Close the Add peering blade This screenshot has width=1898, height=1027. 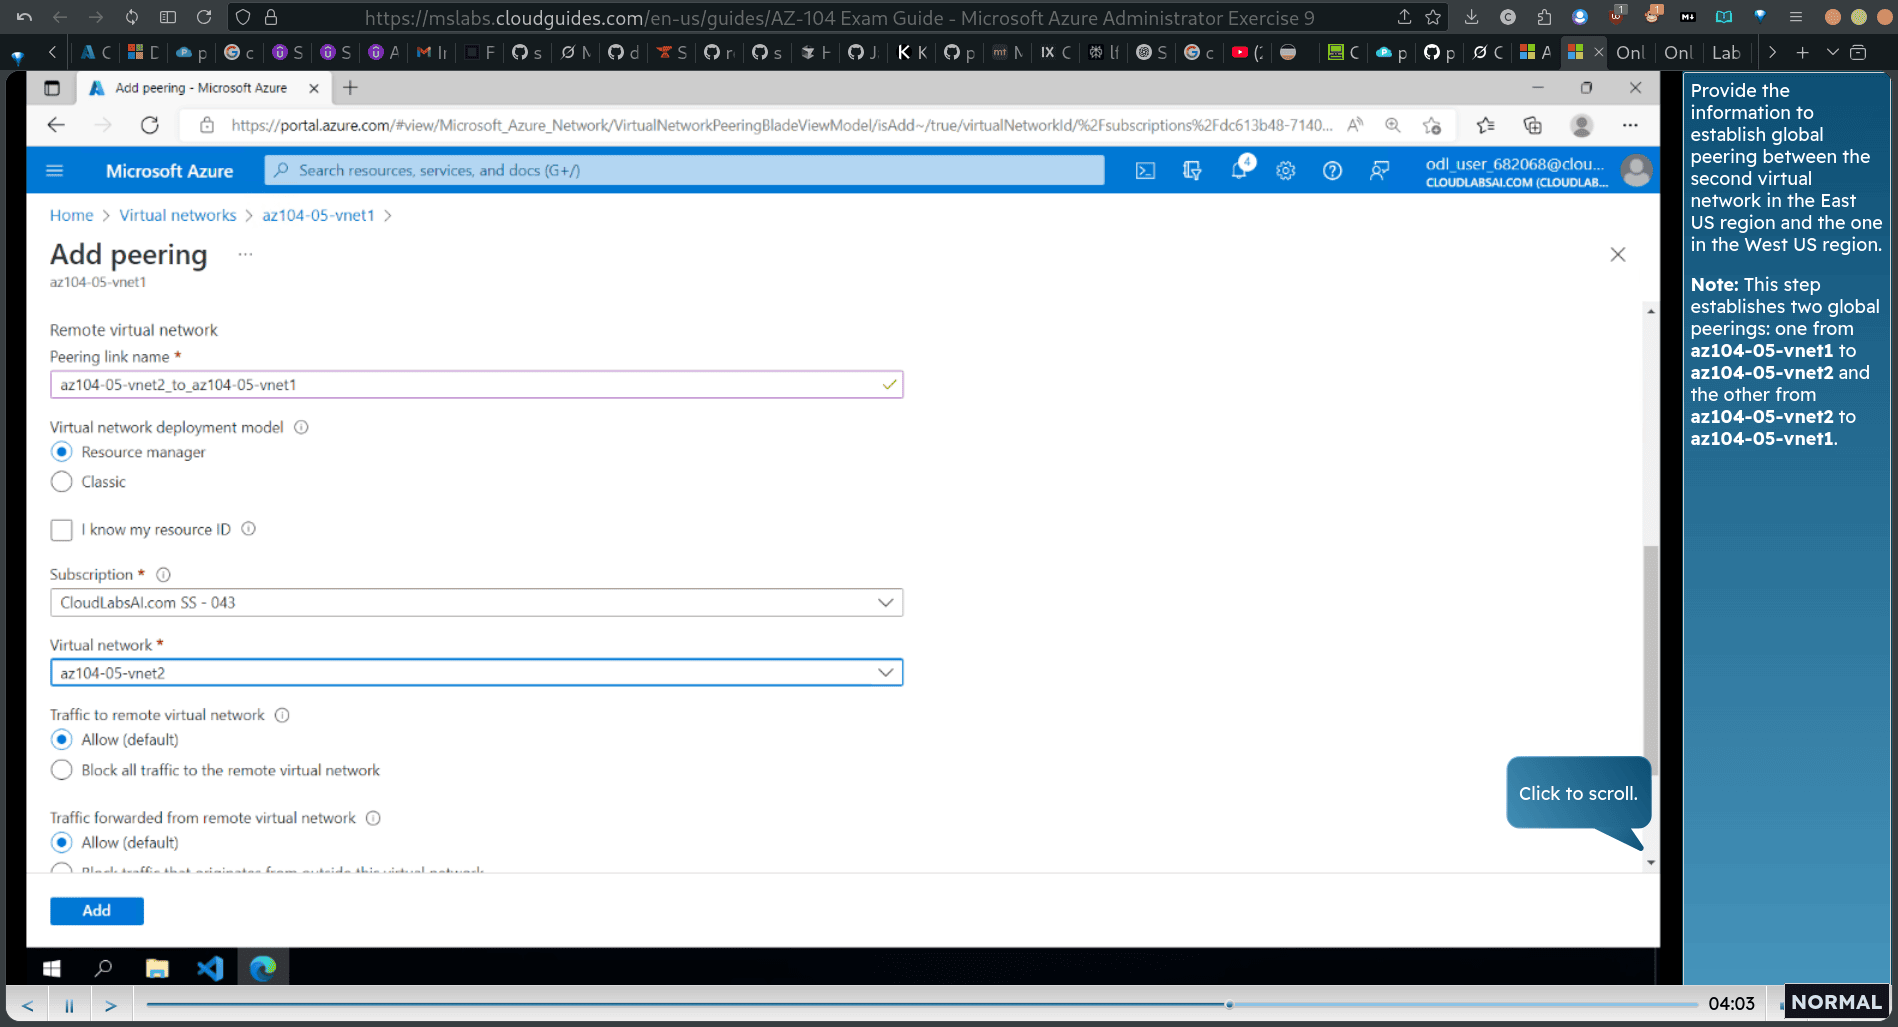click(x=1618, y=255)
